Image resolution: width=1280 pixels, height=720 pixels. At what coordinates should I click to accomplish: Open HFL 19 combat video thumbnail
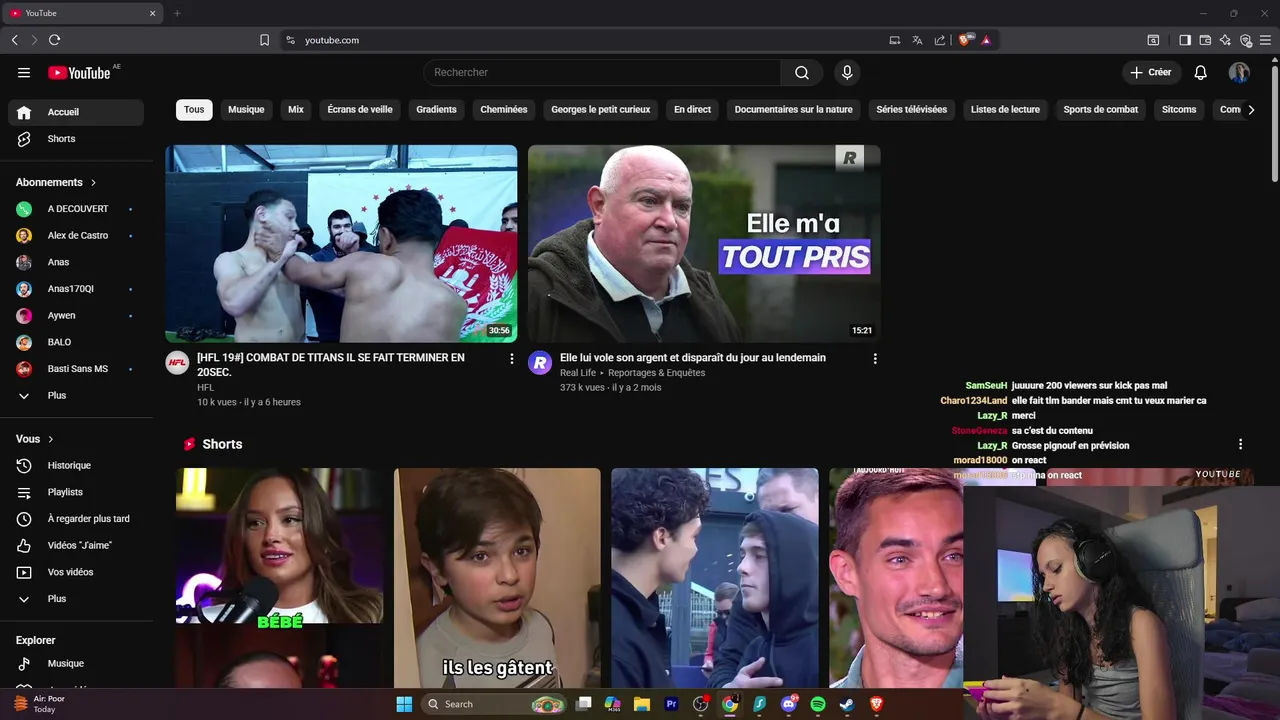click(x=341, y=244)
